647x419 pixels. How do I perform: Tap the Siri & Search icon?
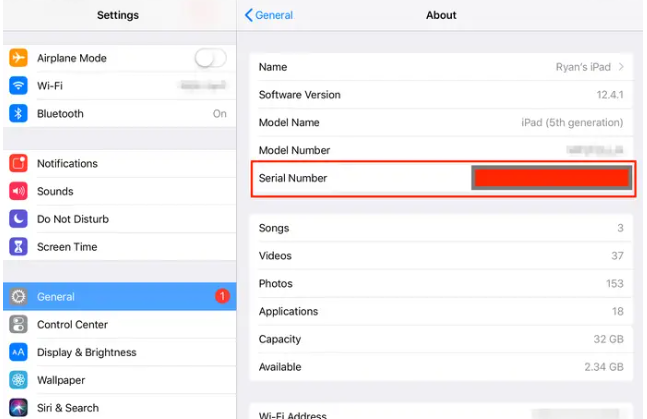click(x=18, y=408)
